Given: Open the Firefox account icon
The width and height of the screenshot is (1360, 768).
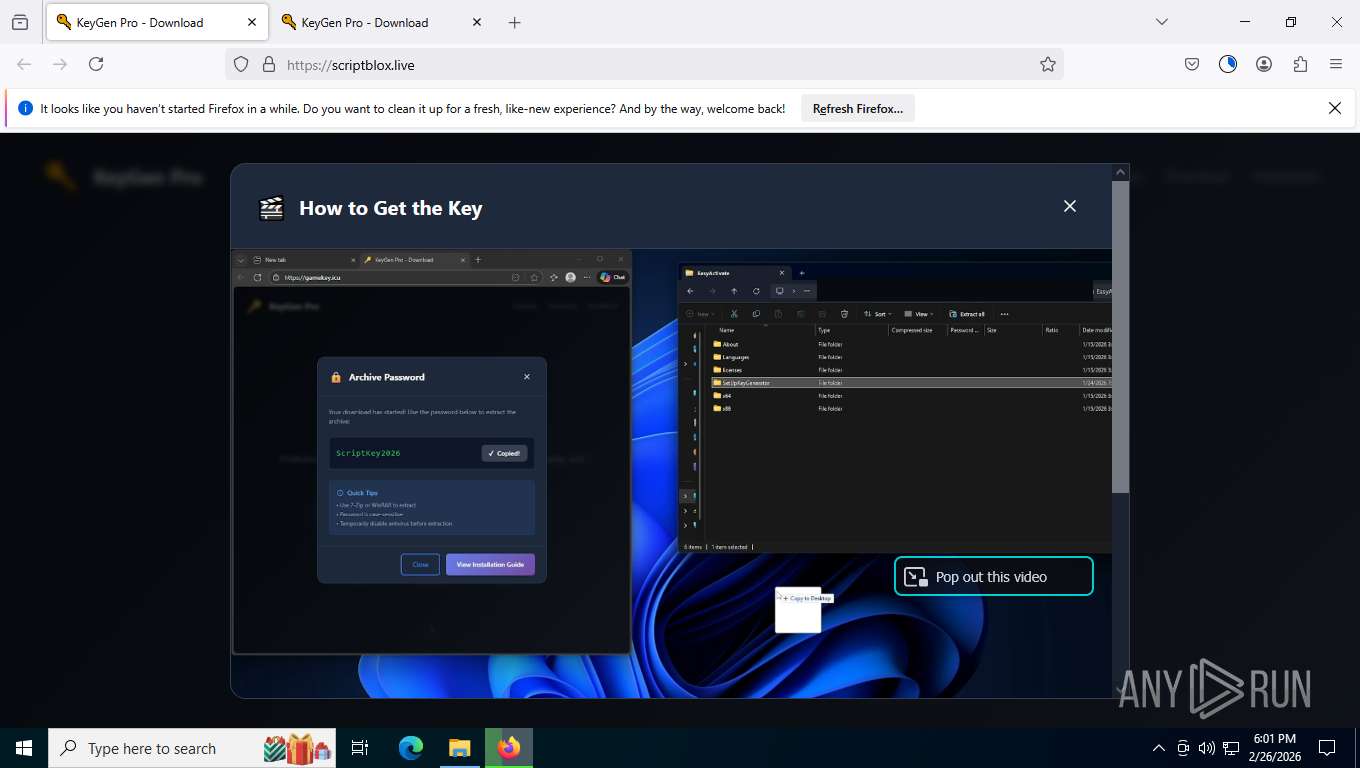Looking at the screenshot, I should [x=1264, y=64].
